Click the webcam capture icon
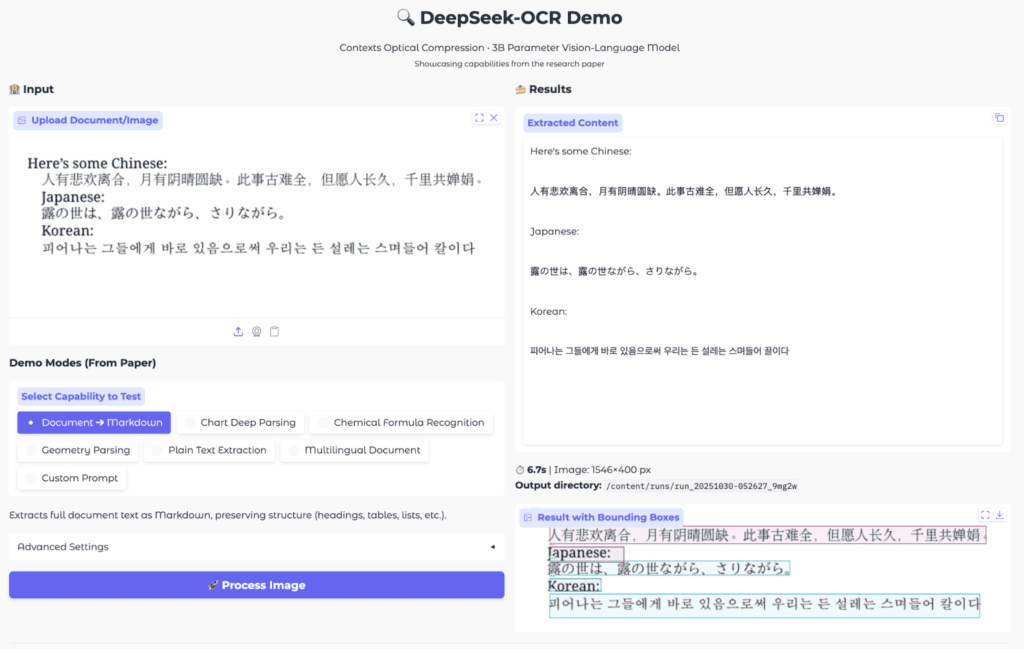This screenshot has width=1024, height=649. pyautogui.click(x=256, y=332)
